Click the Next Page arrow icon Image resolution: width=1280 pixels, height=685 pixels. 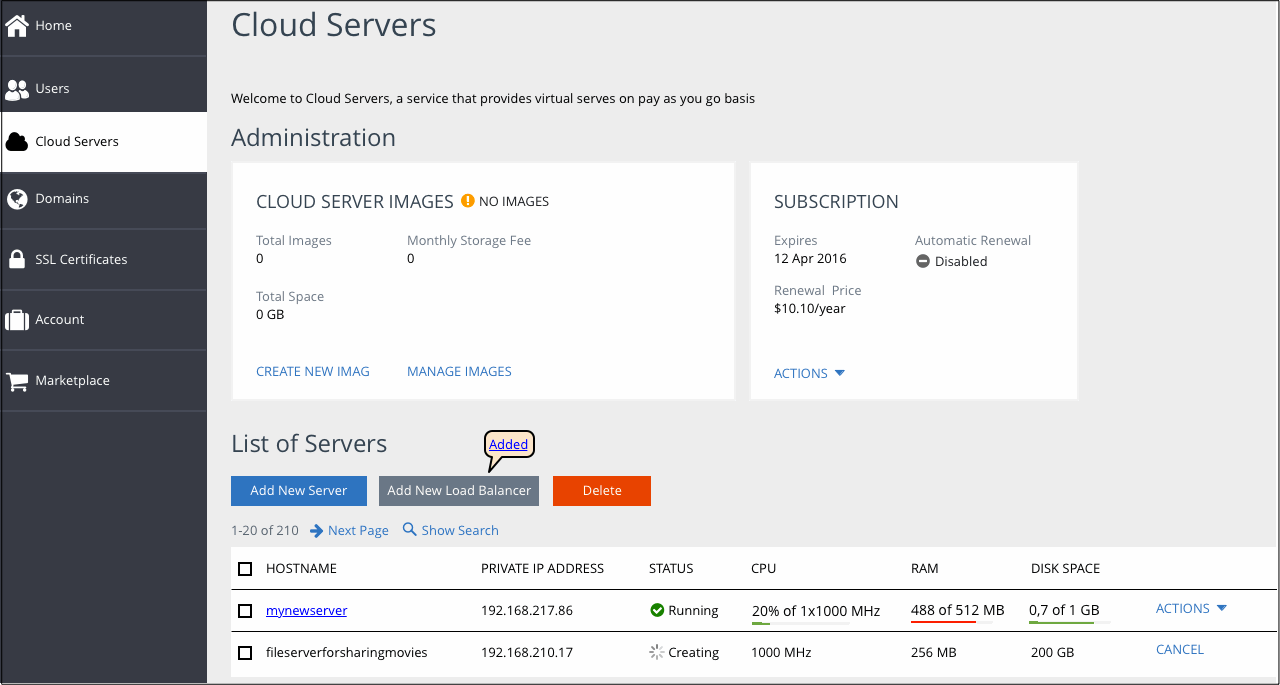317,531
